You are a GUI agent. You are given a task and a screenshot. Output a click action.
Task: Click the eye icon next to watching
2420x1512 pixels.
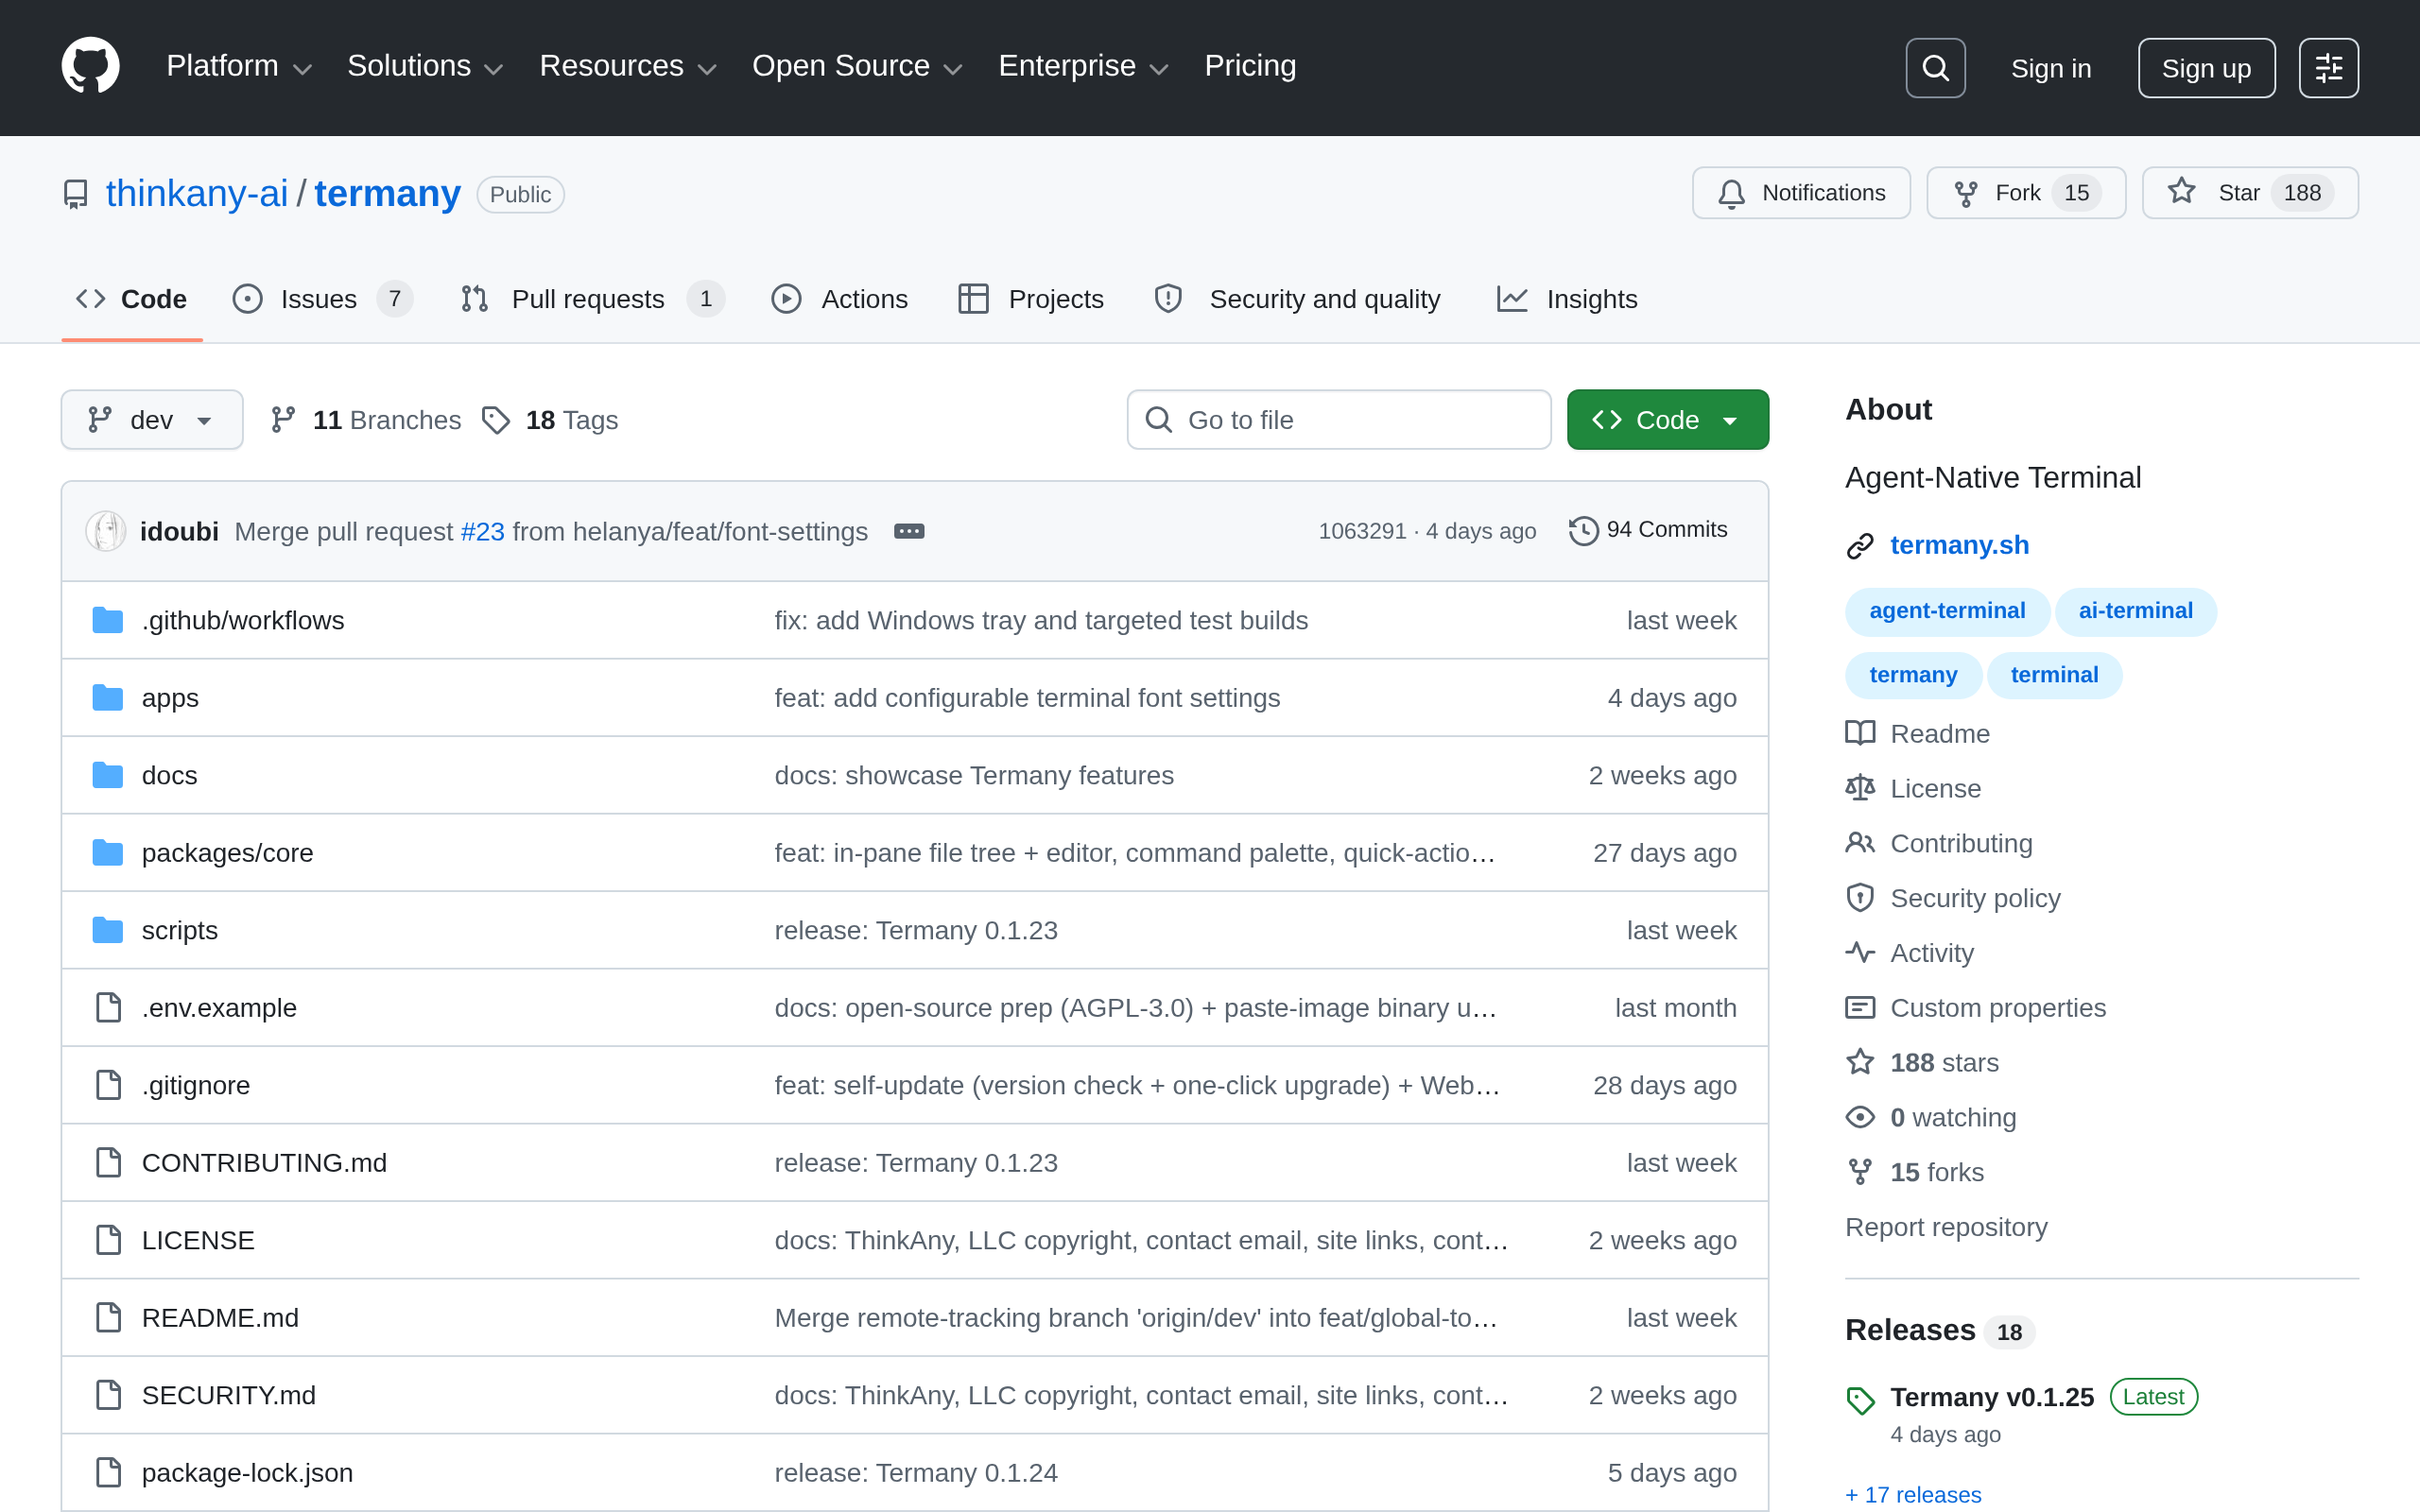pyautogui.click(x=1860, y=1117)
